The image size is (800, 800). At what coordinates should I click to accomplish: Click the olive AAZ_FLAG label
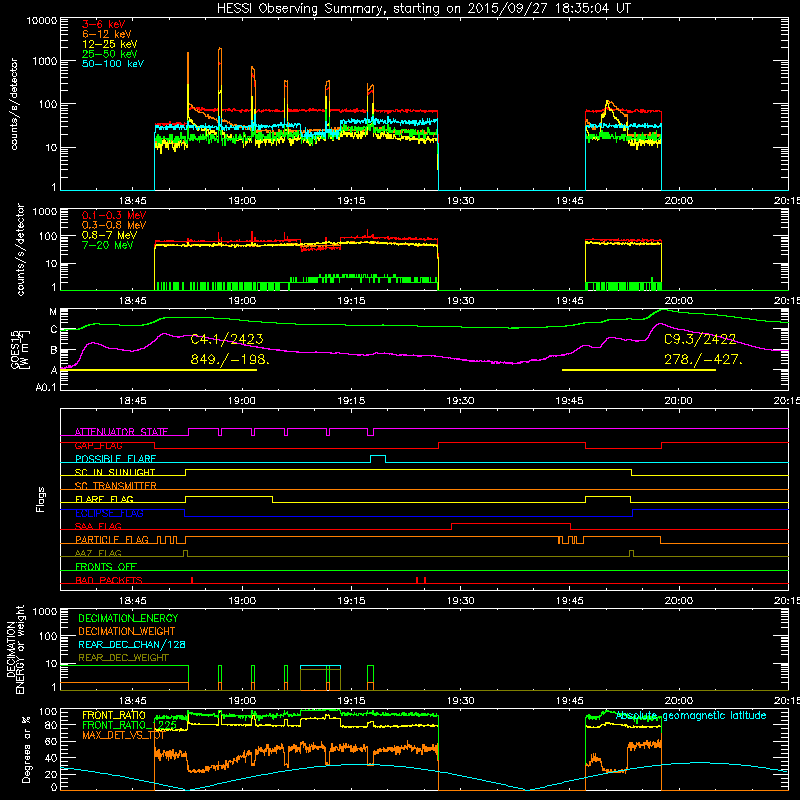[x=98, y=553]
